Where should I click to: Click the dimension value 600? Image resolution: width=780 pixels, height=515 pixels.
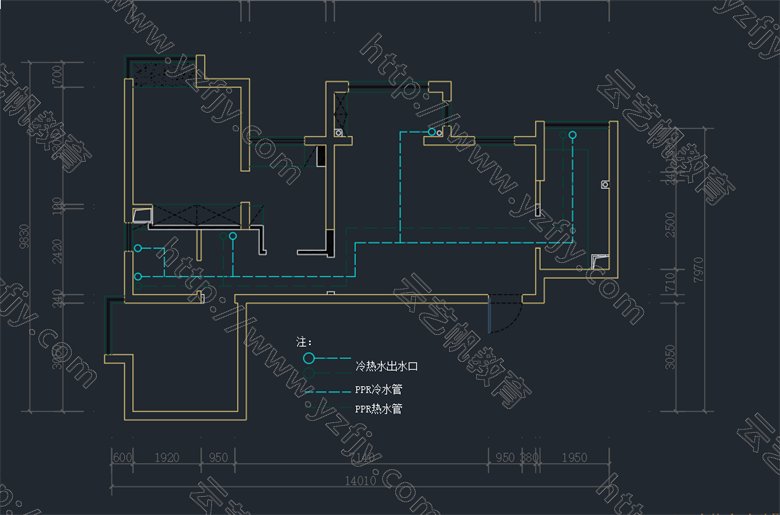(123, 458)
